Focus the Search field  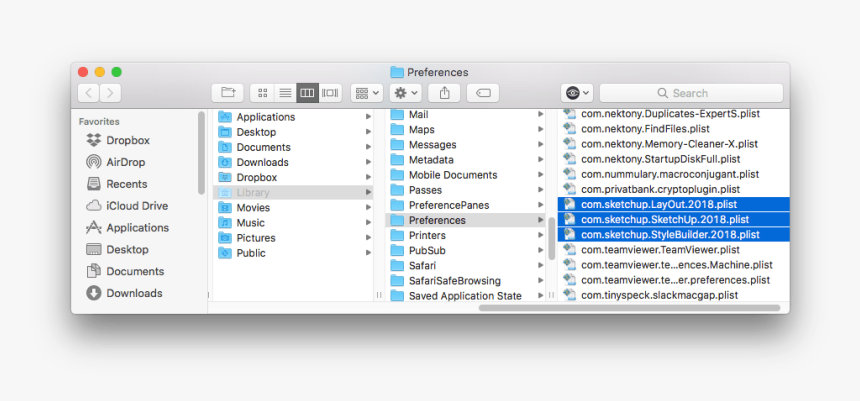click(691, 93)
